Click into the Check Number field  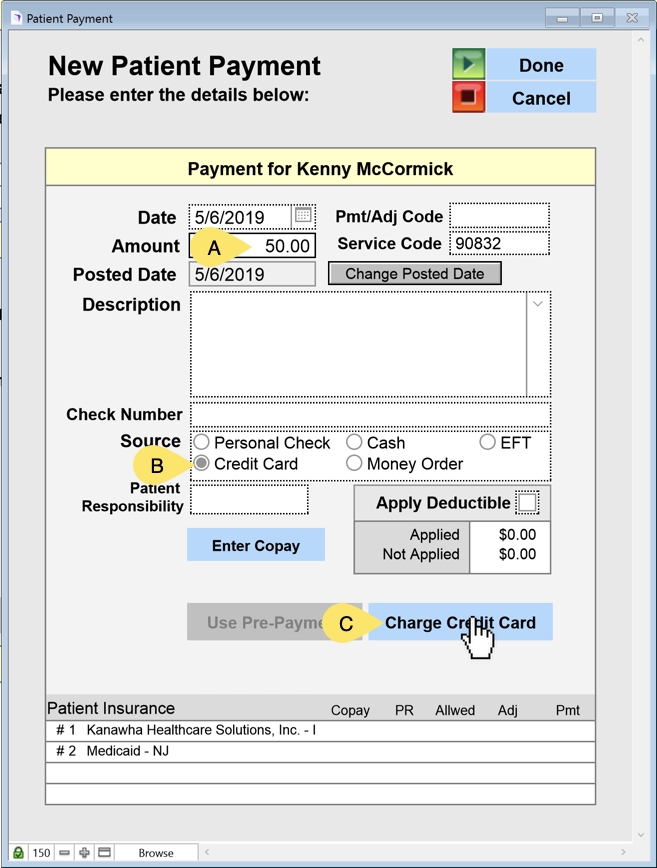point(370,414)
